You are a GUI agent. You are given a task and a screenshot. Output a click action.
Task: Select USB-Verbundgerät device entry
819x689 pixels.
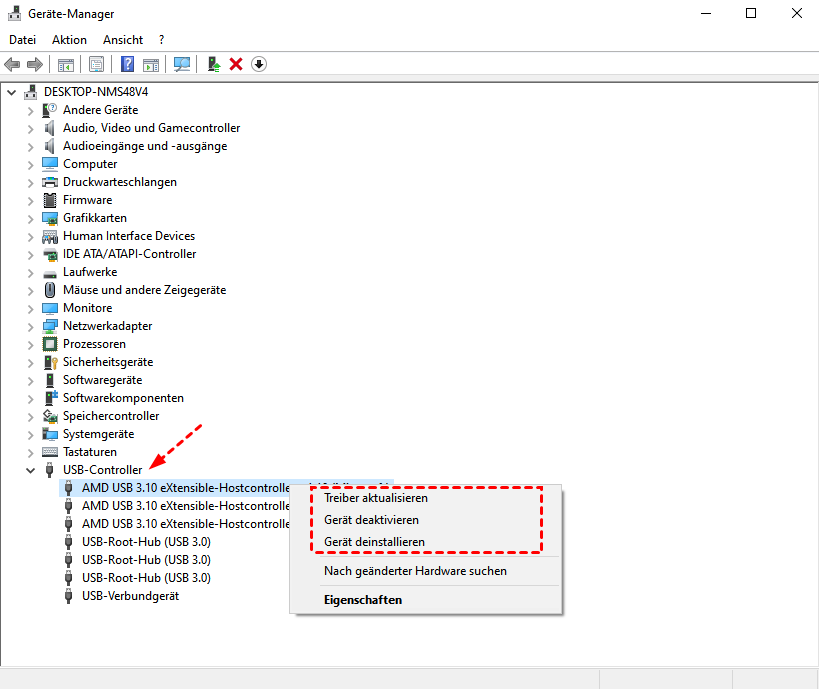(131, 596)
